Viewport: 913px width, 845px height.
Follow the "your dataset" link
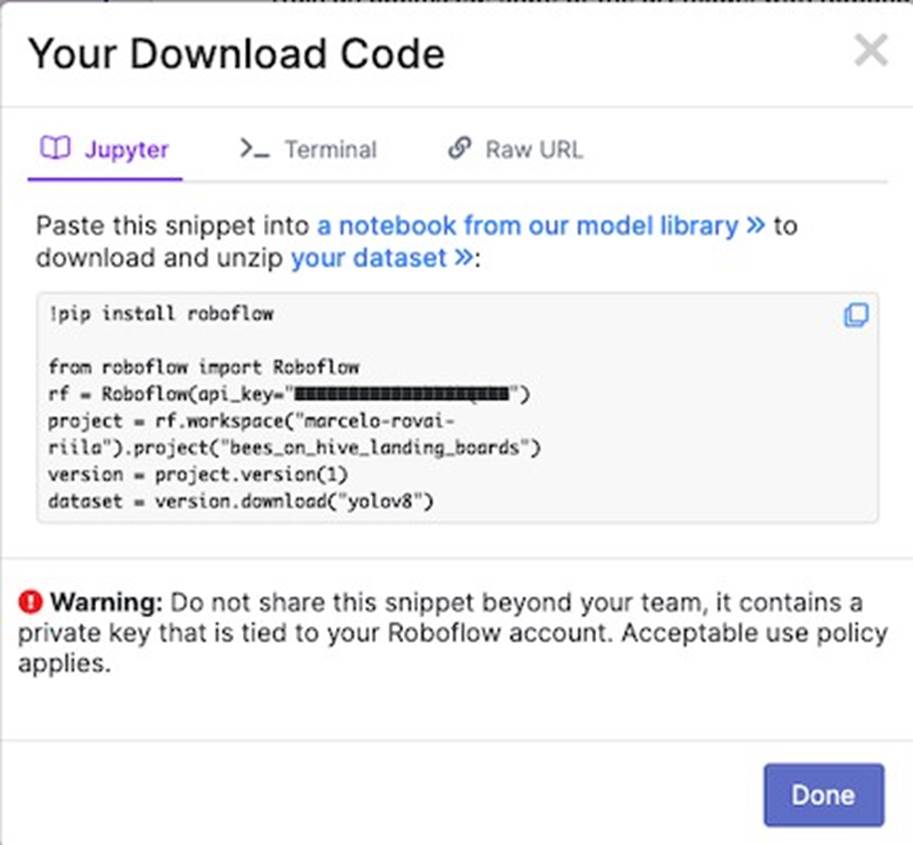click(x=368, y=258)
